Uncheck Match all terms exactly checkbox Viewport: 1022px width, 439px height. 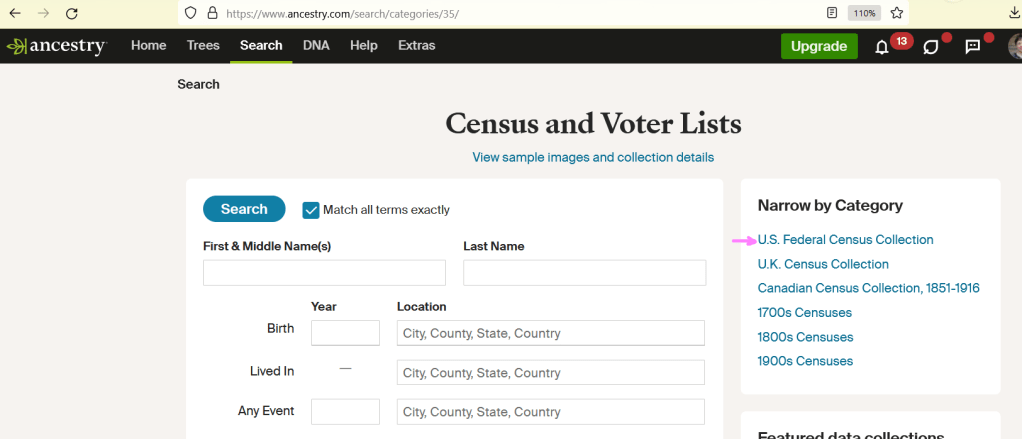tap(311, 209)
